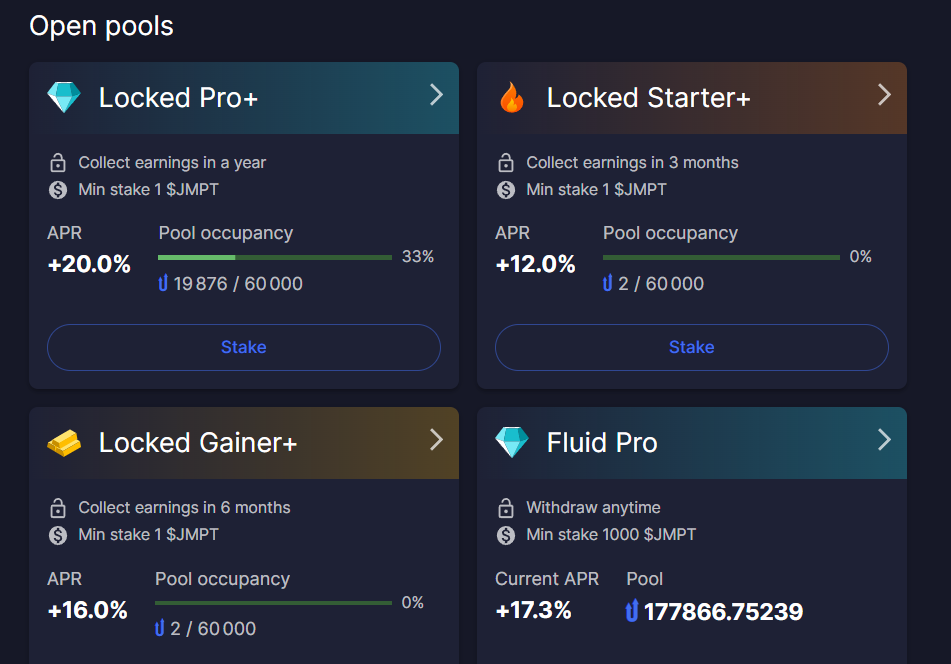Expand Locked Starter+ pool via chevron arrow
Image resolution: width=951 pixels, height=664 pixels.
[884, 95]
